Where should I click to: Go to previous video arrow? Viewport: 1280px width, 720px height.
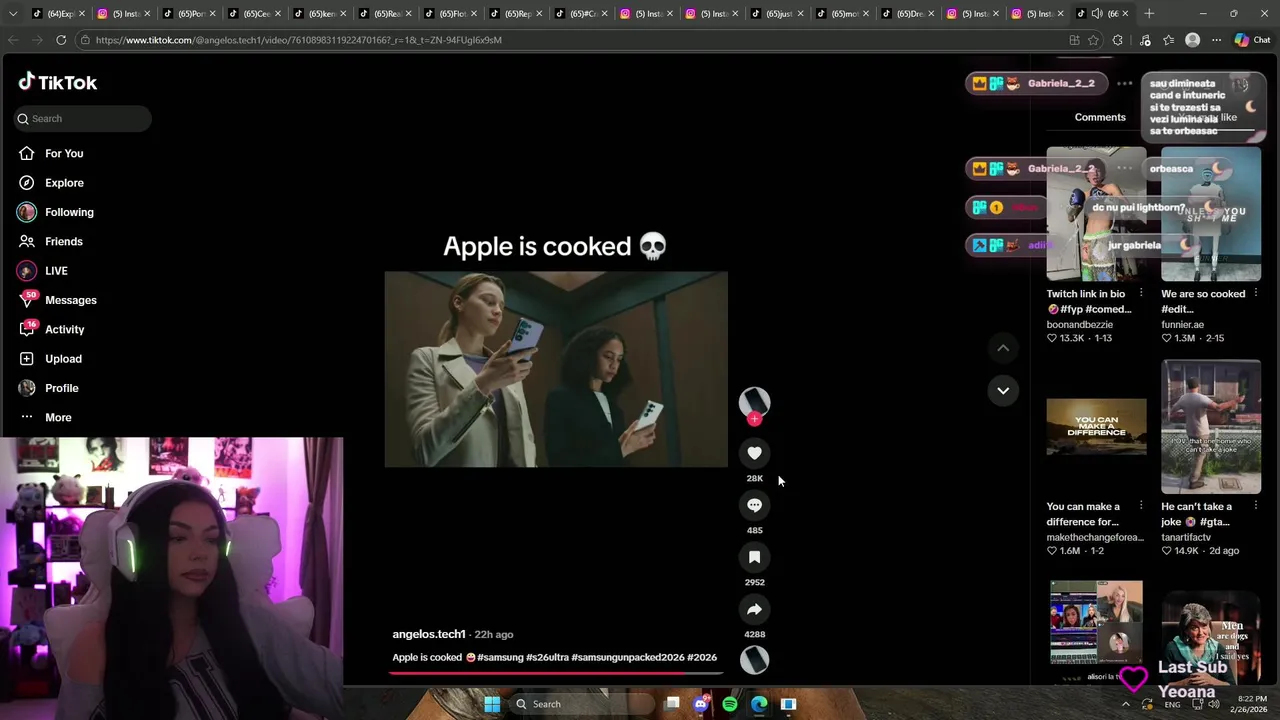1003,348
